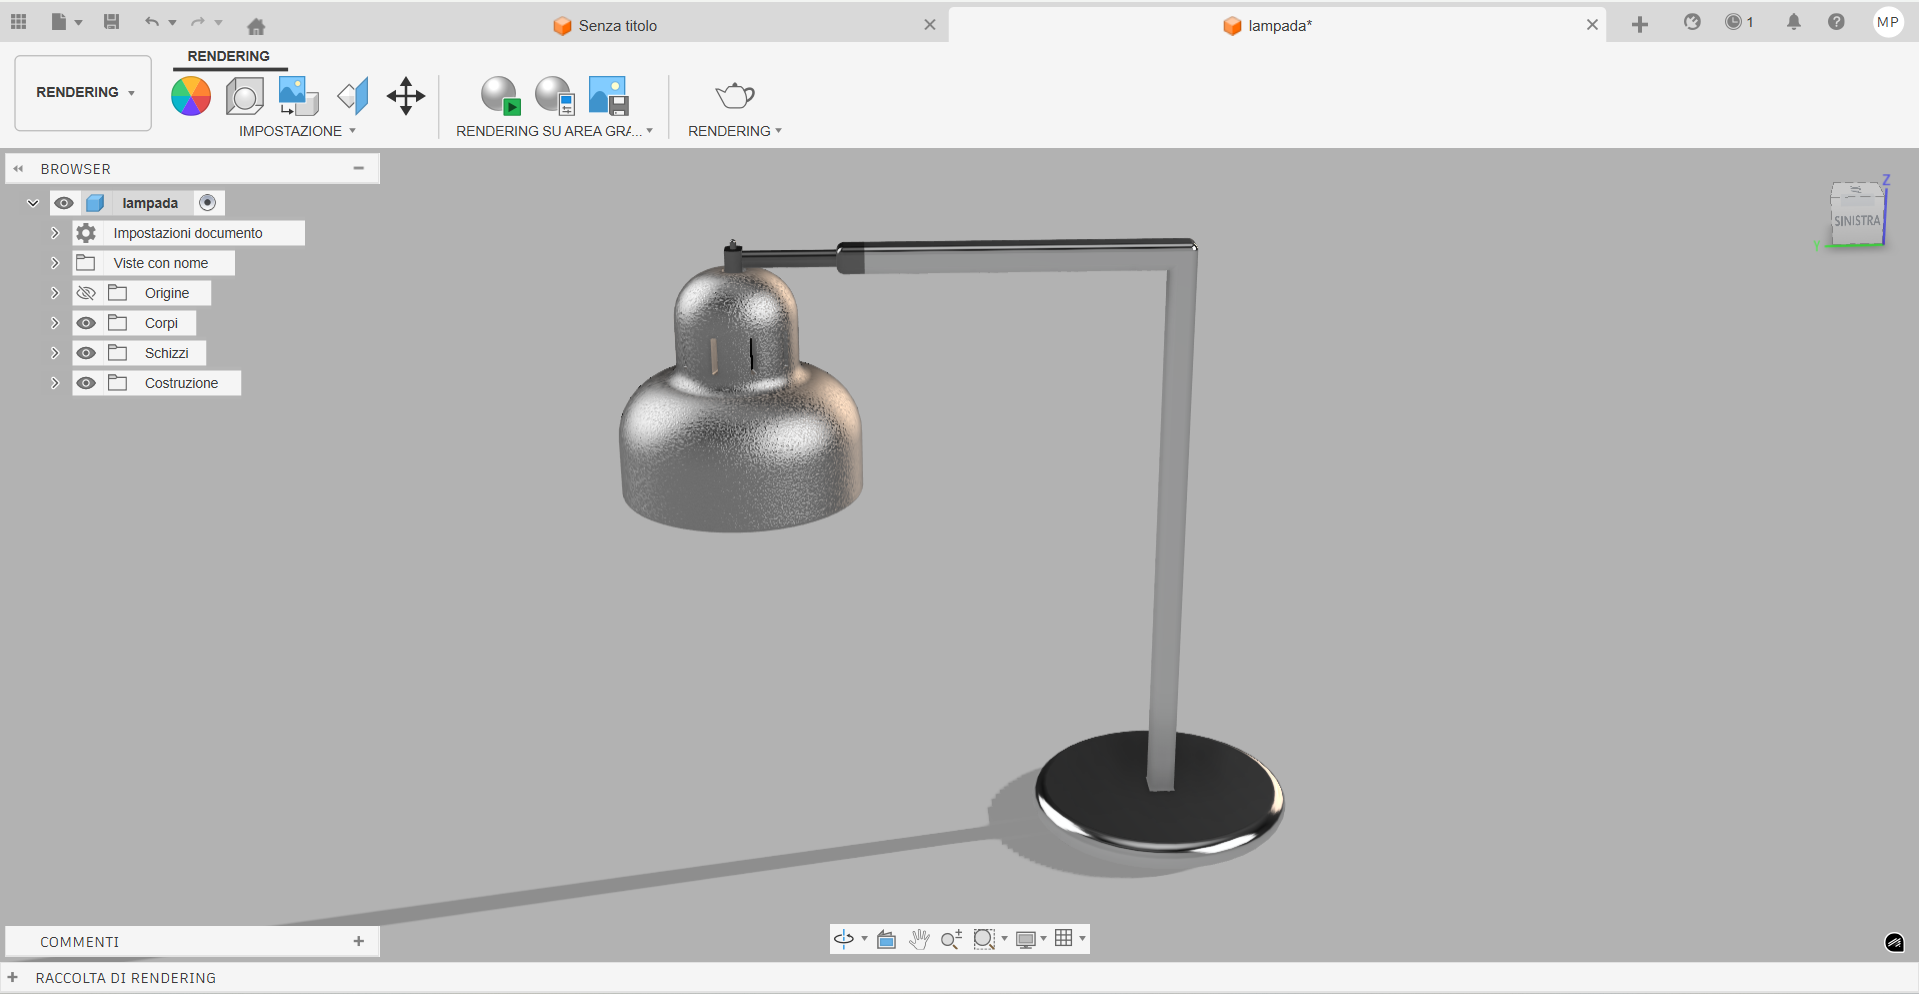Launch Rendering with the teapot icon
Screen dimensions: 1919x994
pyautogui.click(x=734, y=94)
